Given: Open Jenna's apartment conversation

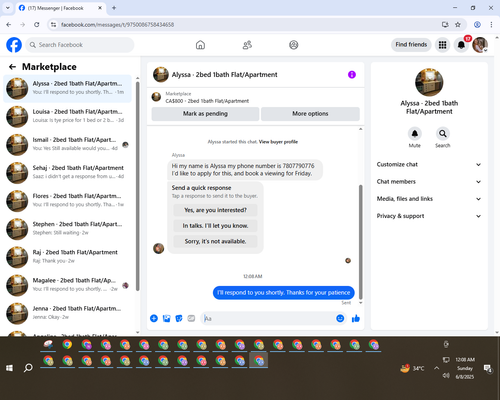Looking at the screenshot, I should [68, 313].
